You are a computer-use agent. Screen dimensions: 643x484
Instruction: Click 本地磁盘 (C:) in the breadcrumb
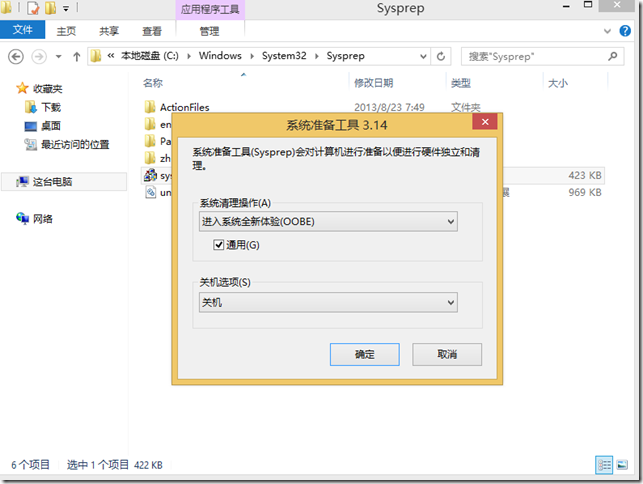(150, 56)
